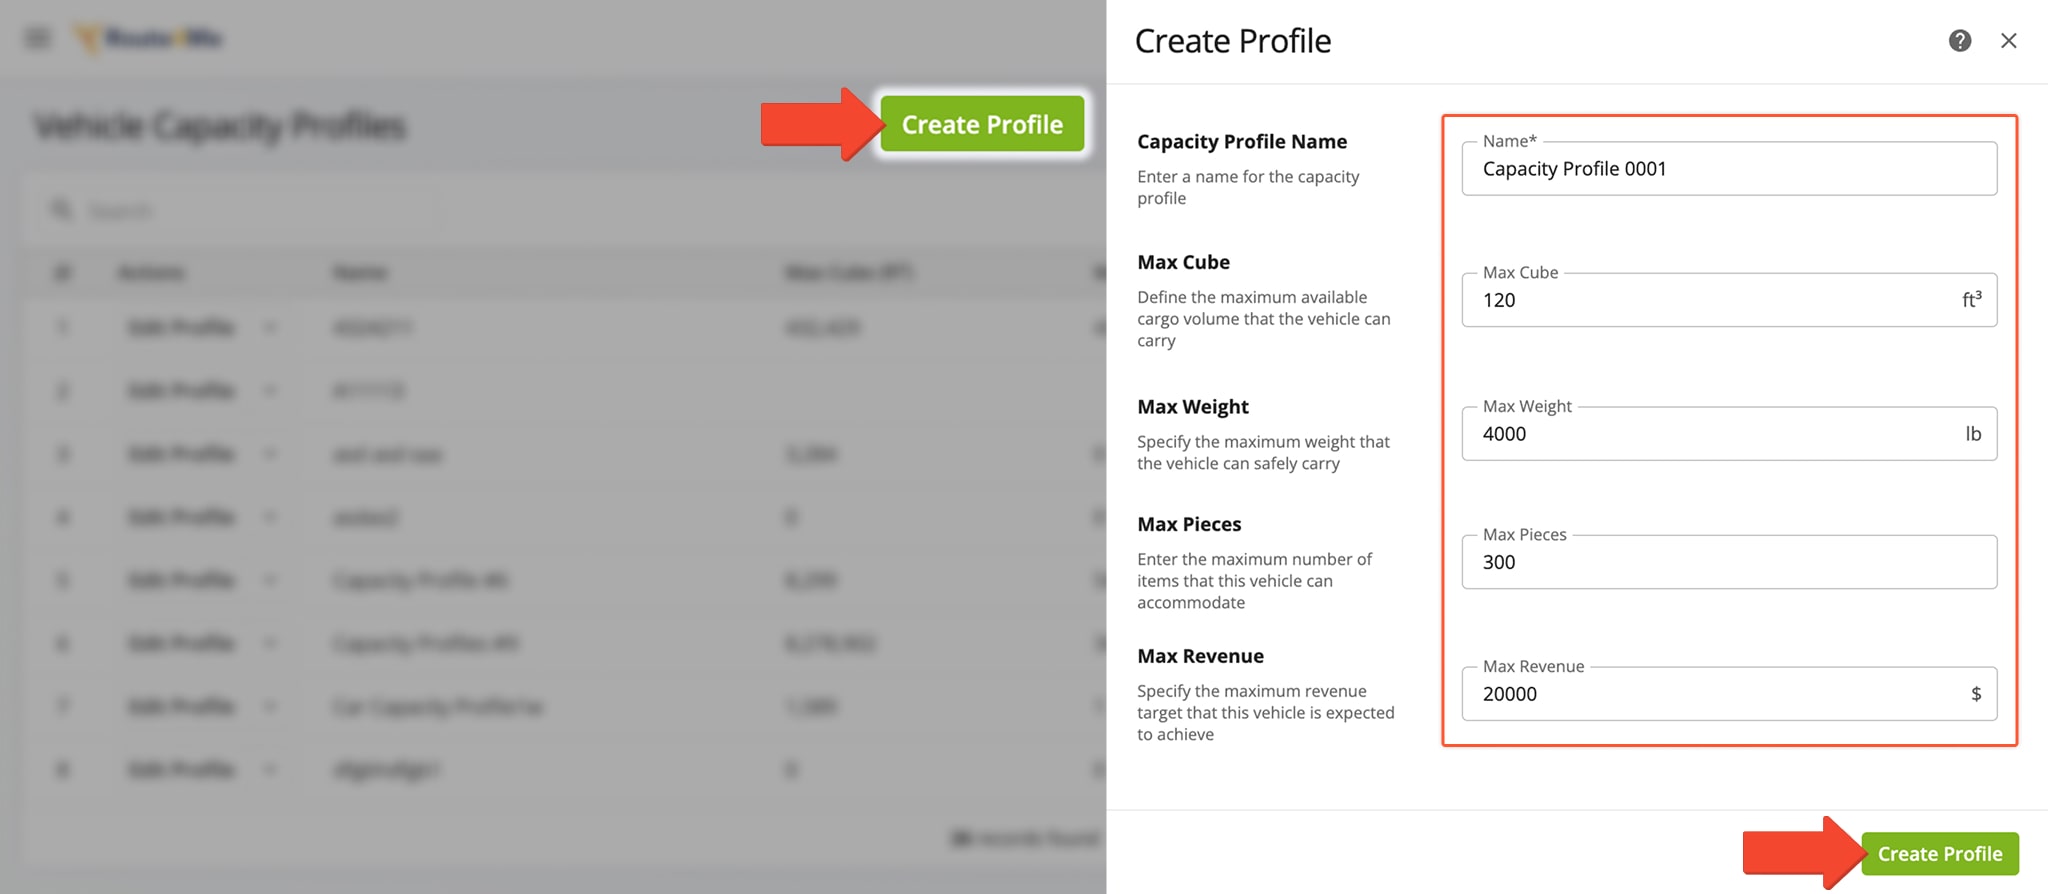Expand the Edit Profile dropdown in row 3
This screenshot has height=894, width=2048.
pos(270,454)
